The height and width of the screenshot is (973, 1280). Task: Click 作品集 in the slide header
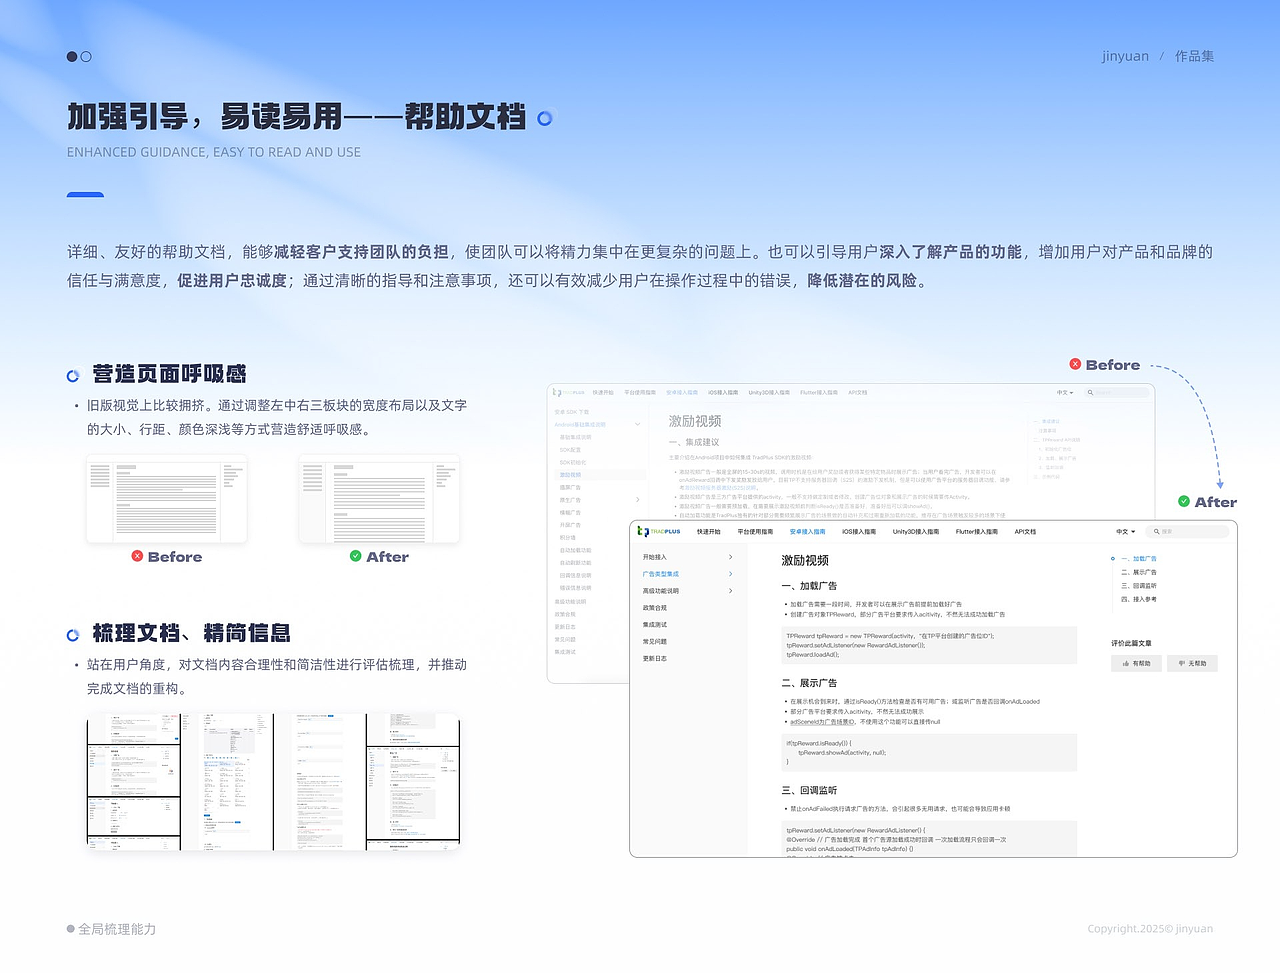click(1194, 56)
